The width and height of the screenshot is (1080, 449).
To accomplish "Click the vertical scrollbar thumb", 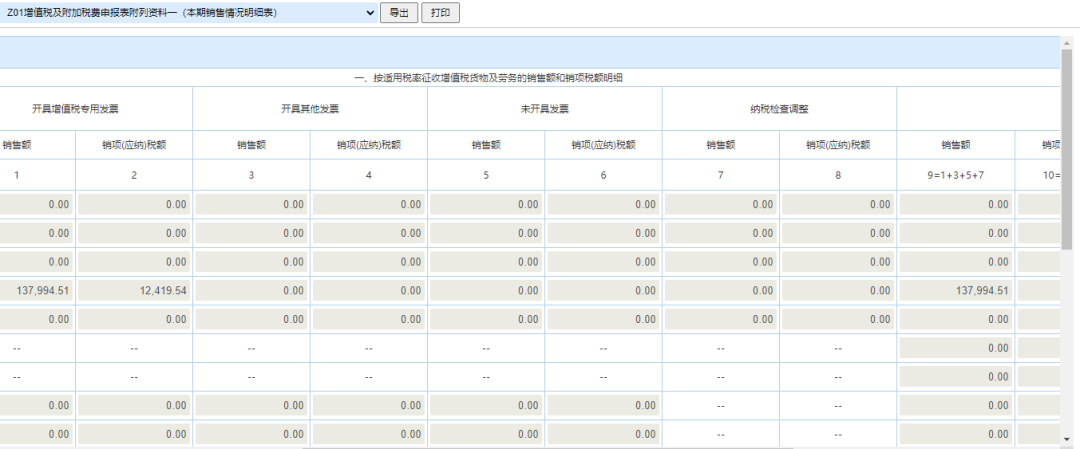I will coord(1067,149).
